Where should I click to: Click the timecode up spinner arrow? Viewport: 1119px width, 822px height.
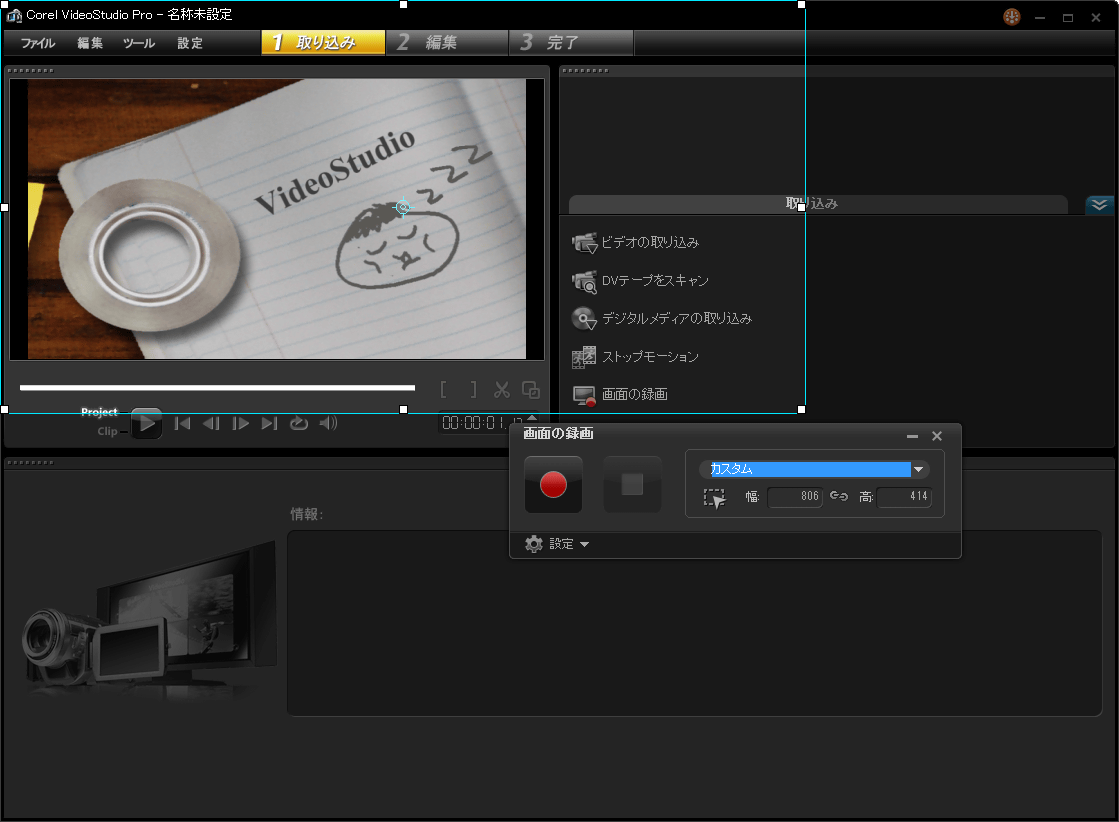pyautogui.click(x=532, y=417)
